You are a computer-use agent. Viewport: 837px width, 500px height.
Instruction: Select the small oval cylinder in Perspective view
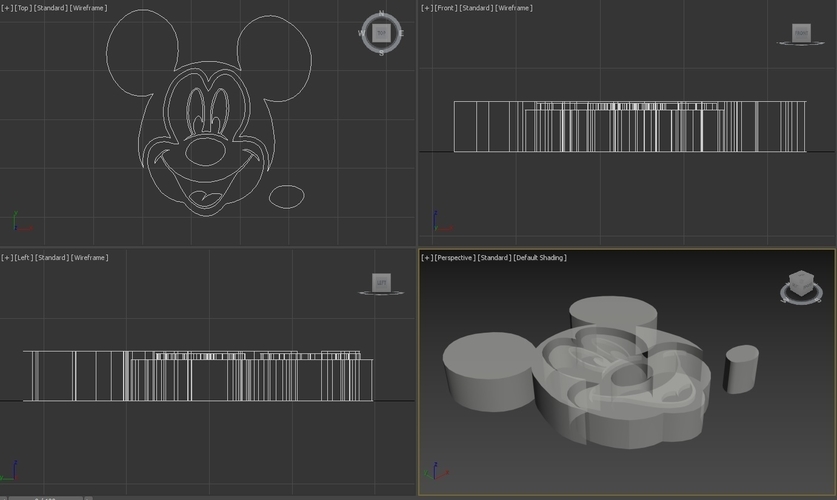741,369
